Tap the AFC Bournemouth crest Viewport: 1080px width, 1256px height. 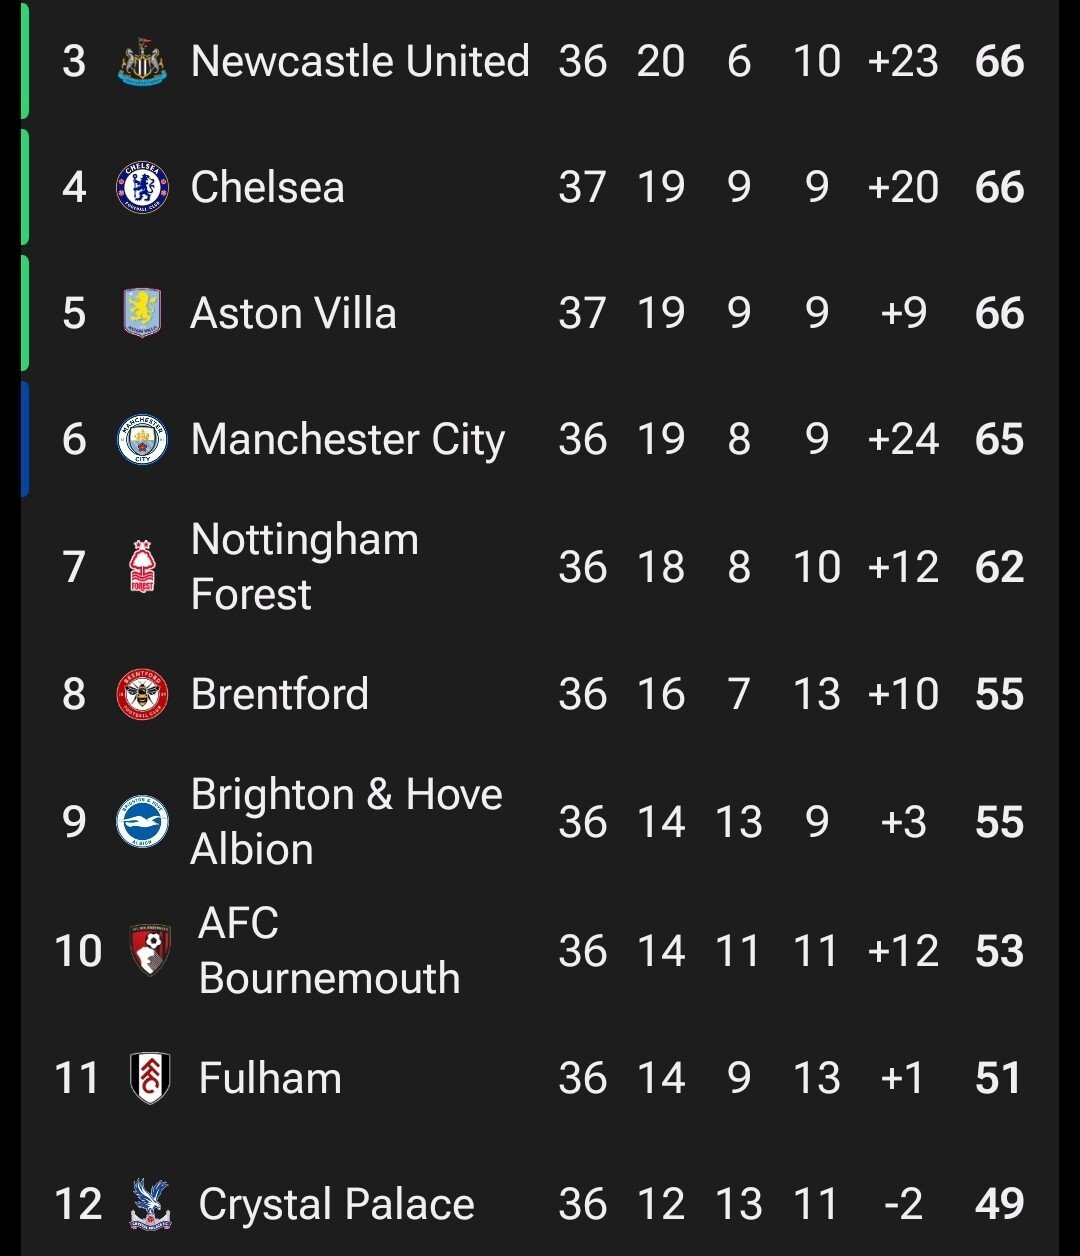click(x=150, y=950)
